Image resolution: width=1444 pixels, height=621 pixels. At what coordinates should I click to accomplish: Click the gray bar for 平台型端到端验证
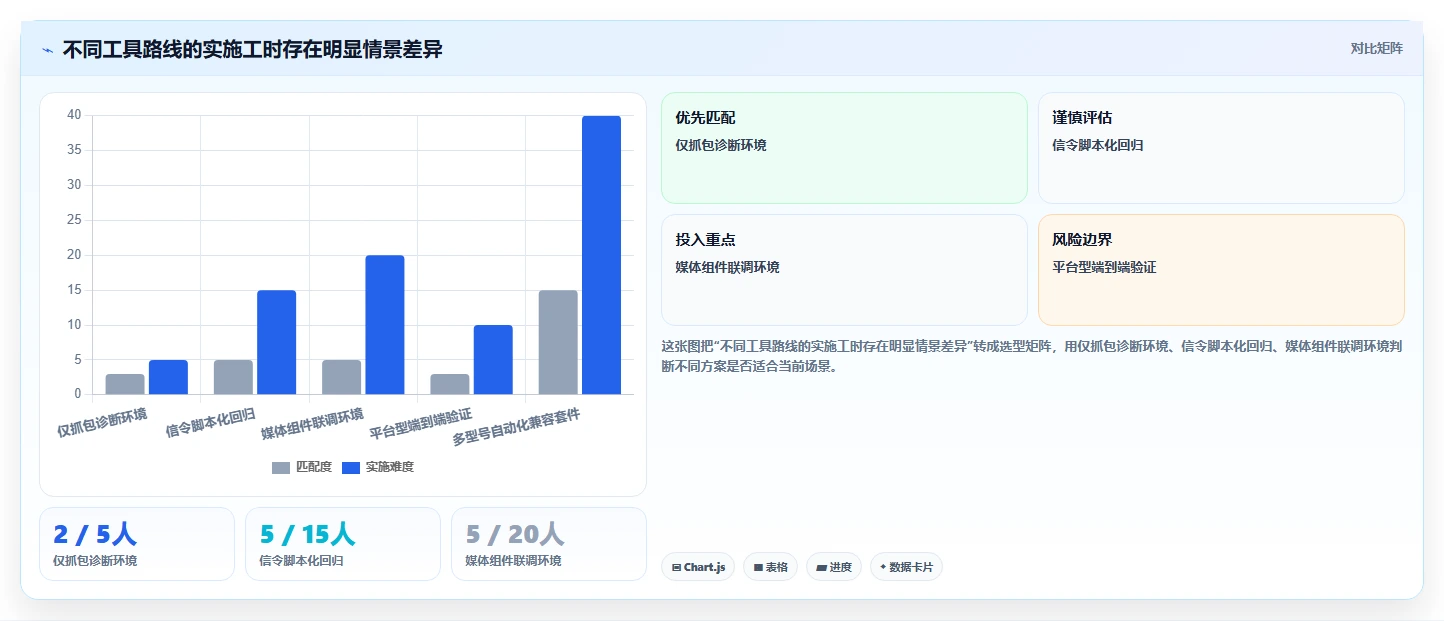click(x=450, y=384)
